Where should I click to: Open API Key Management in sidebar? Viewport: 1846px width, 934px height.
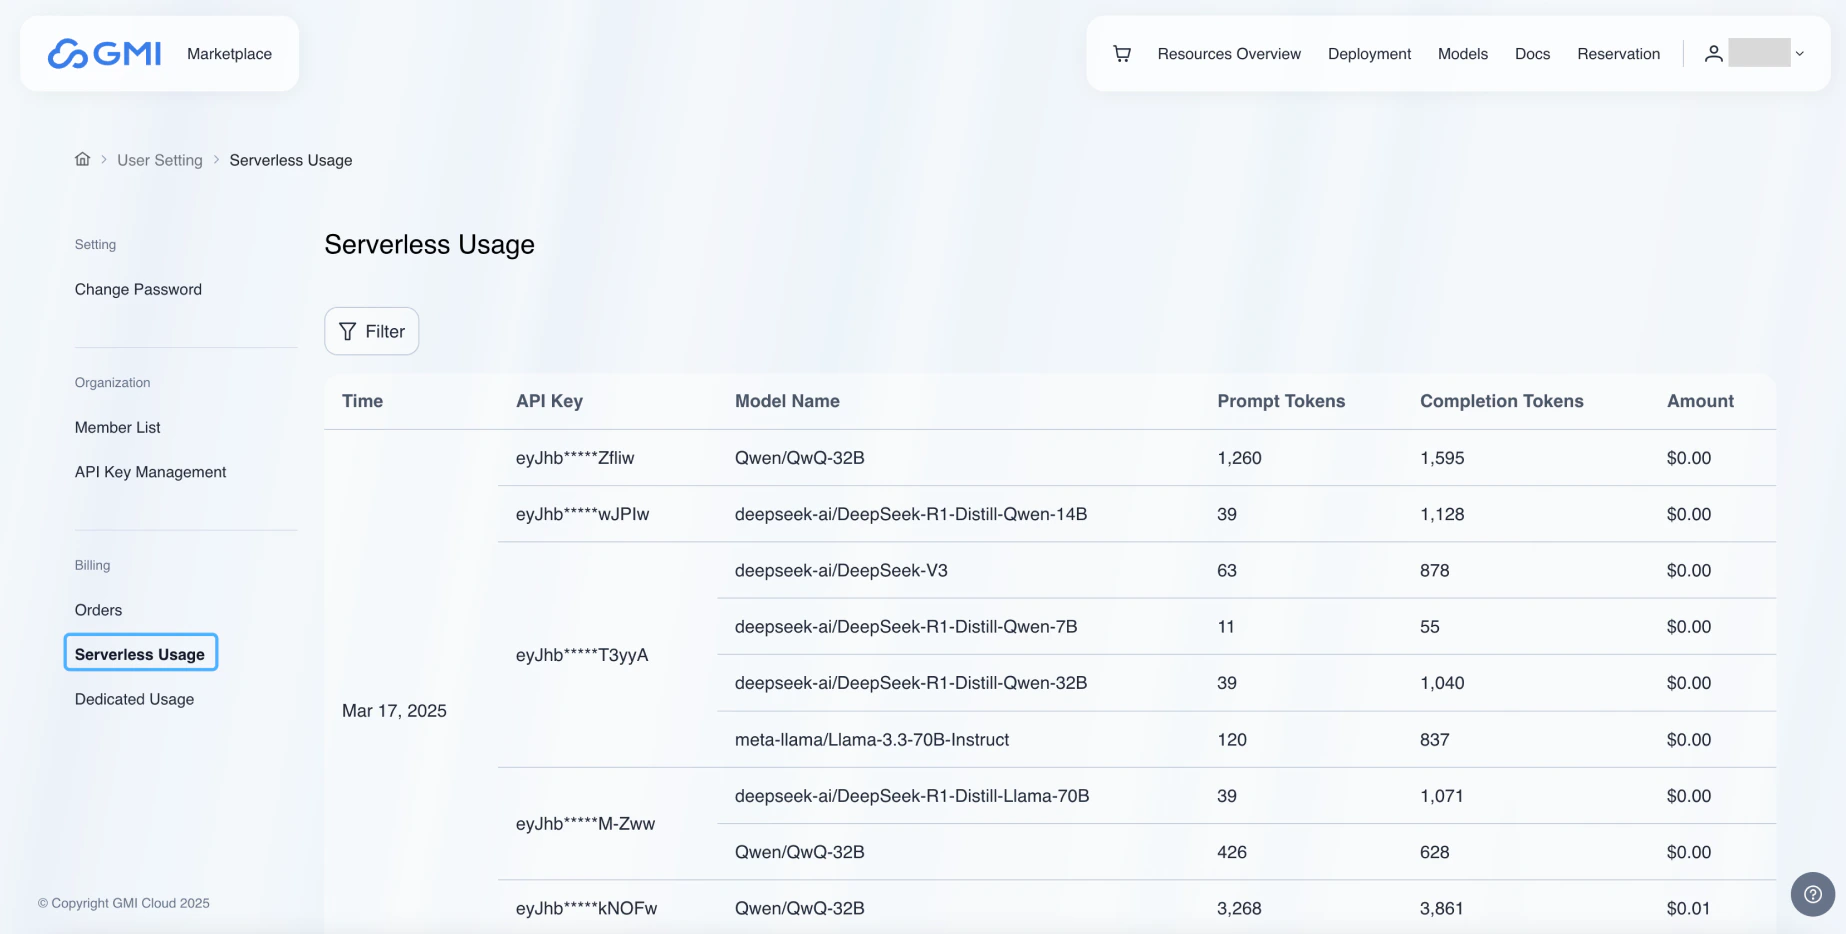(150, 472)
